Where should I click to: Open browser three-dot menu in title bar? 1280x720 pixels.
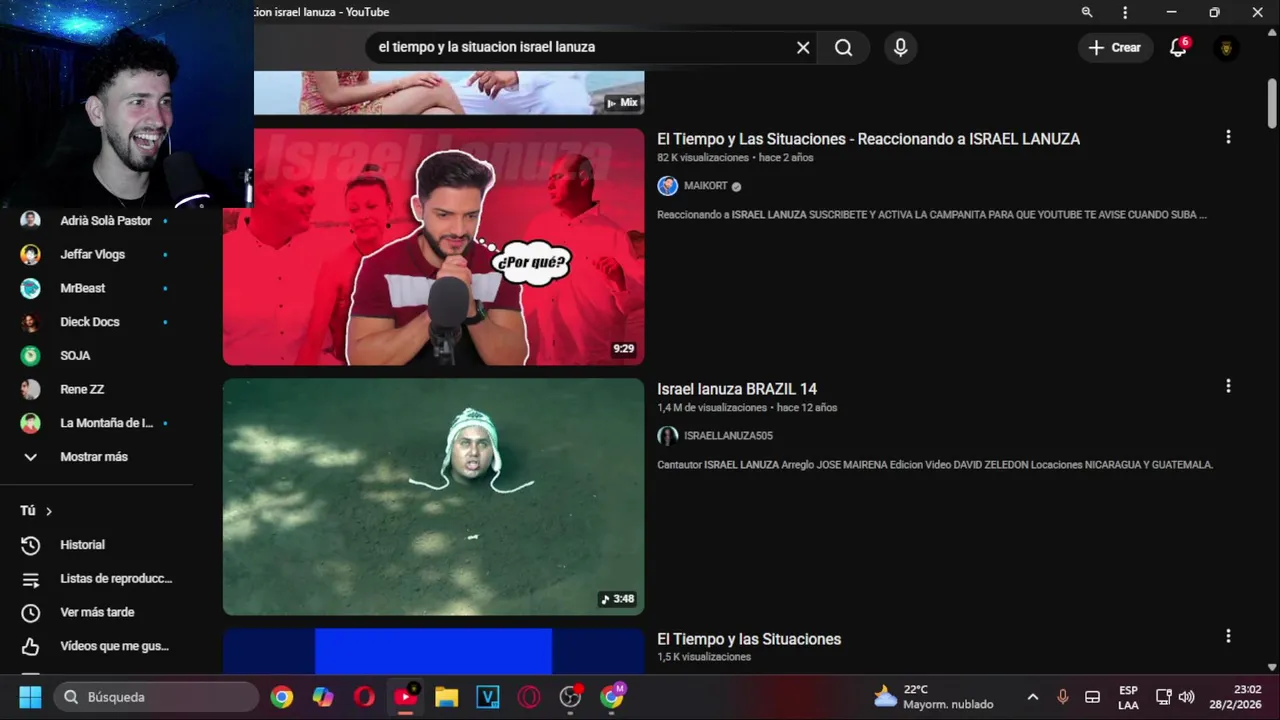coord(1125,12)
